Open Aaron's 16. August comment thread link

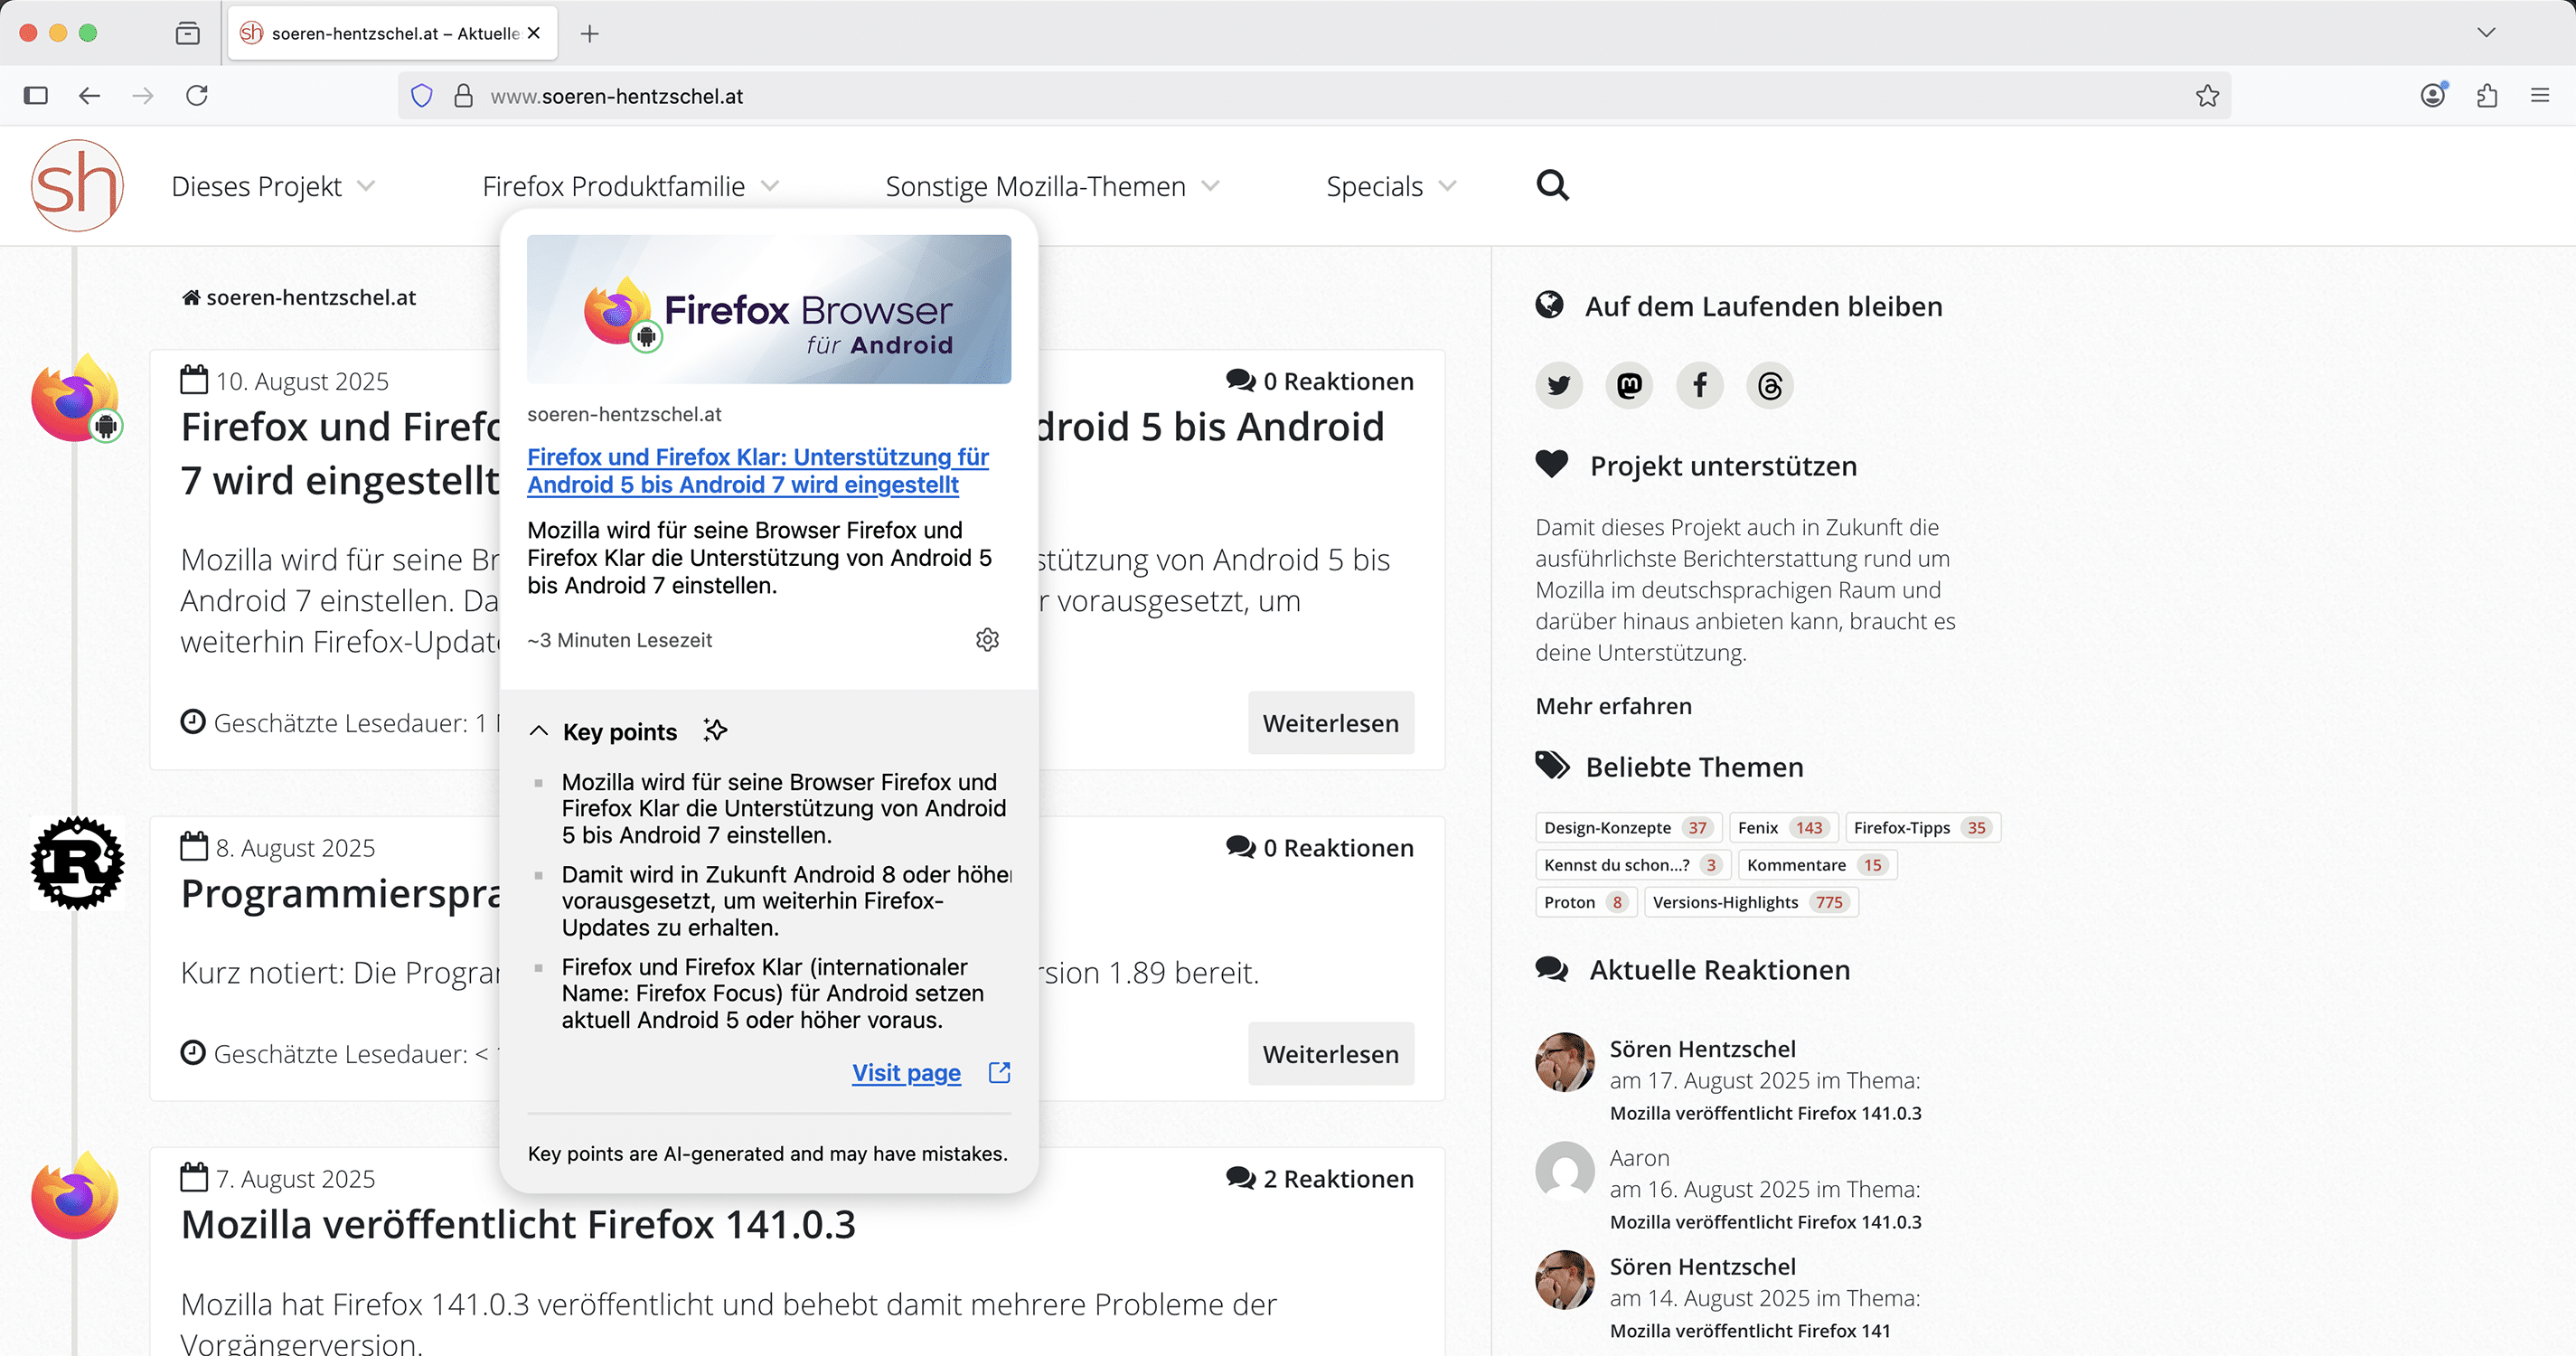pos(1765,1222)
